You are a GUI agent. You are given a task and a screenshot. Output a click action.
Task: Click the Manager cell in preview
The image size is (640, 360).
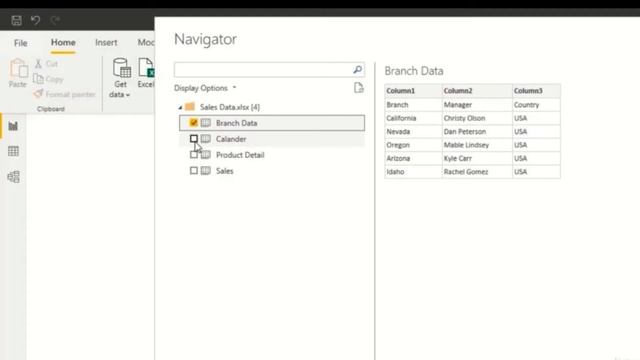point(477,104)
